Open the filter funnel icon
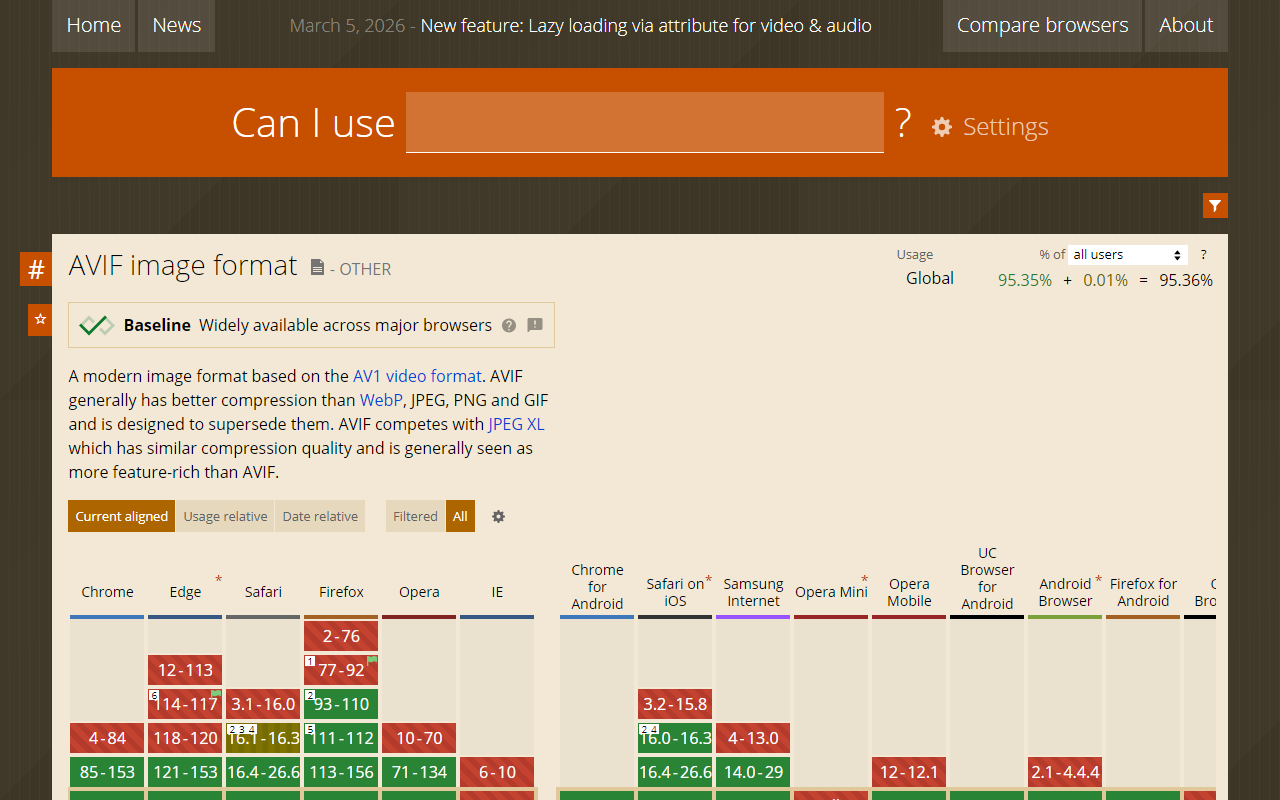This screenshot has height=800, width=1280. pos(1215,205)
